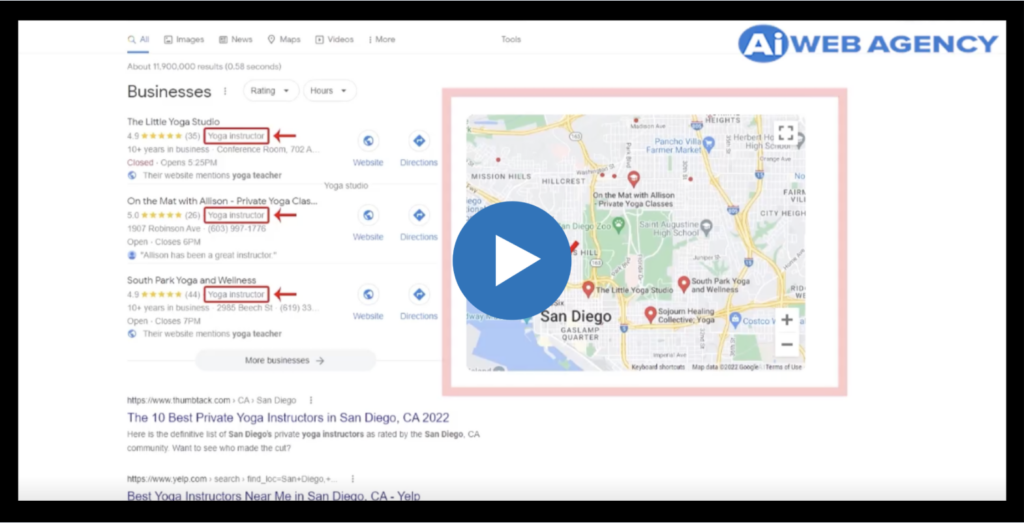Screen dimensions: 1024x523
Task: Click the More businesses button
Action: 285,360
